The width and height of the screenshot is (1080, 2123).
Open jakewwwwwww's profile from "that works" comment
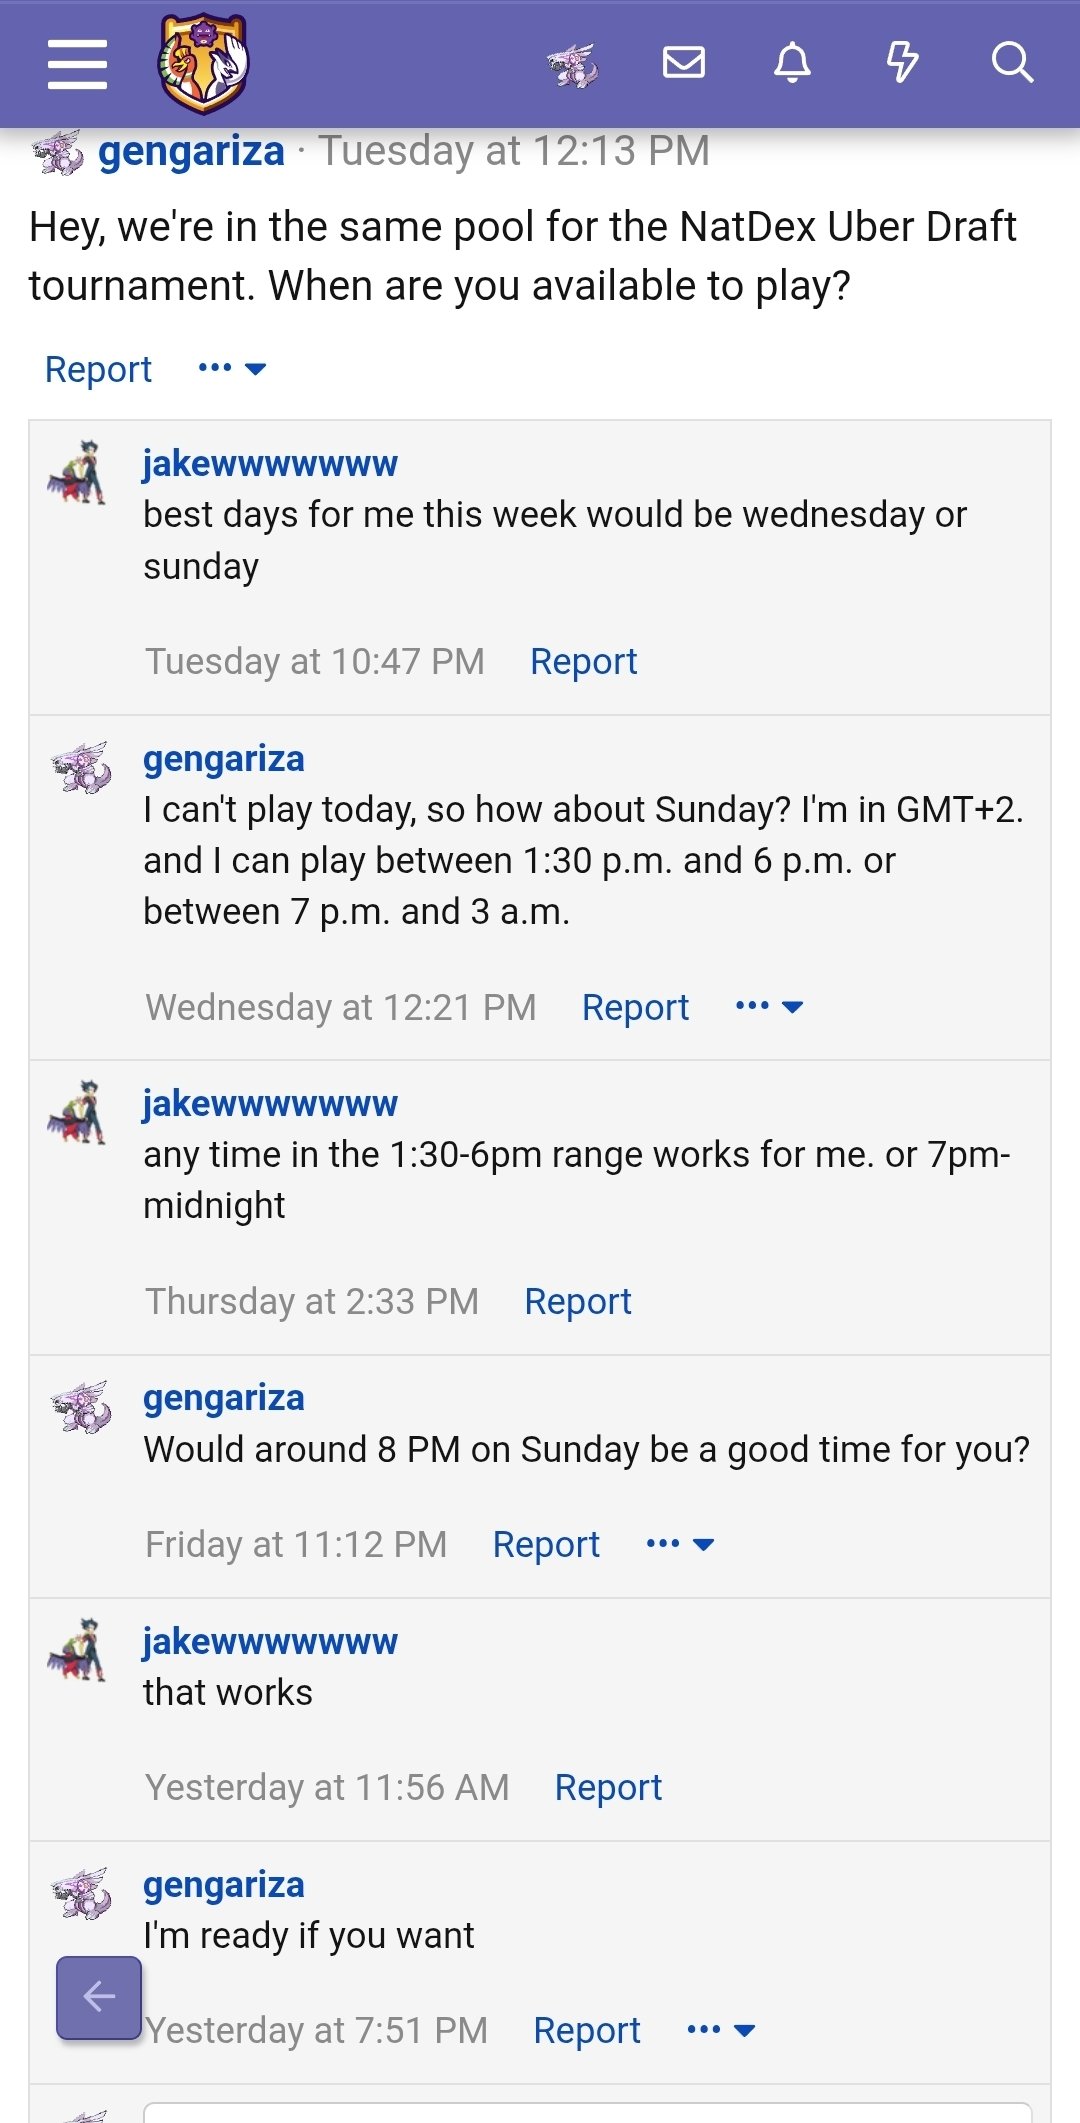pos(270,1641)
